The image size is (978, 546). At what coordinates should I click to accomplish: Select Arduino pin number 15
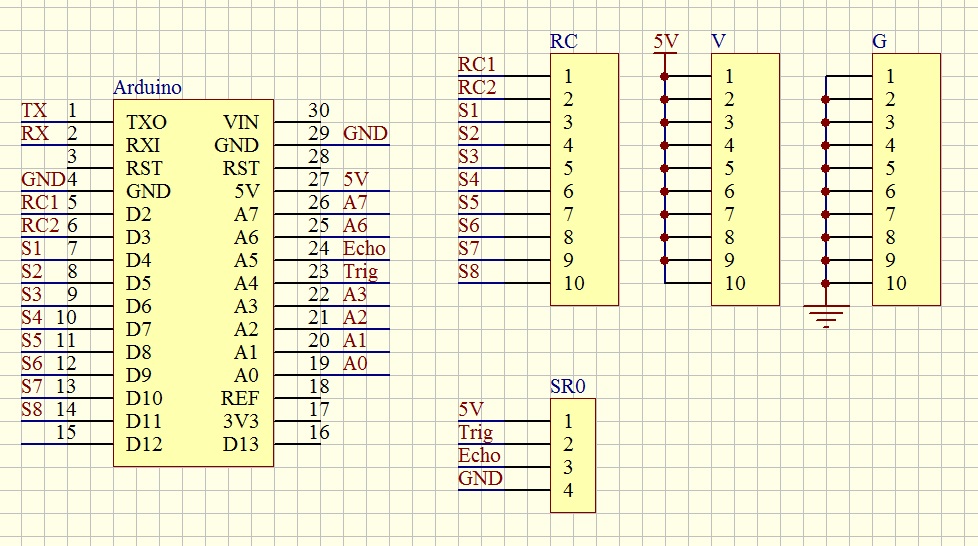66,432
